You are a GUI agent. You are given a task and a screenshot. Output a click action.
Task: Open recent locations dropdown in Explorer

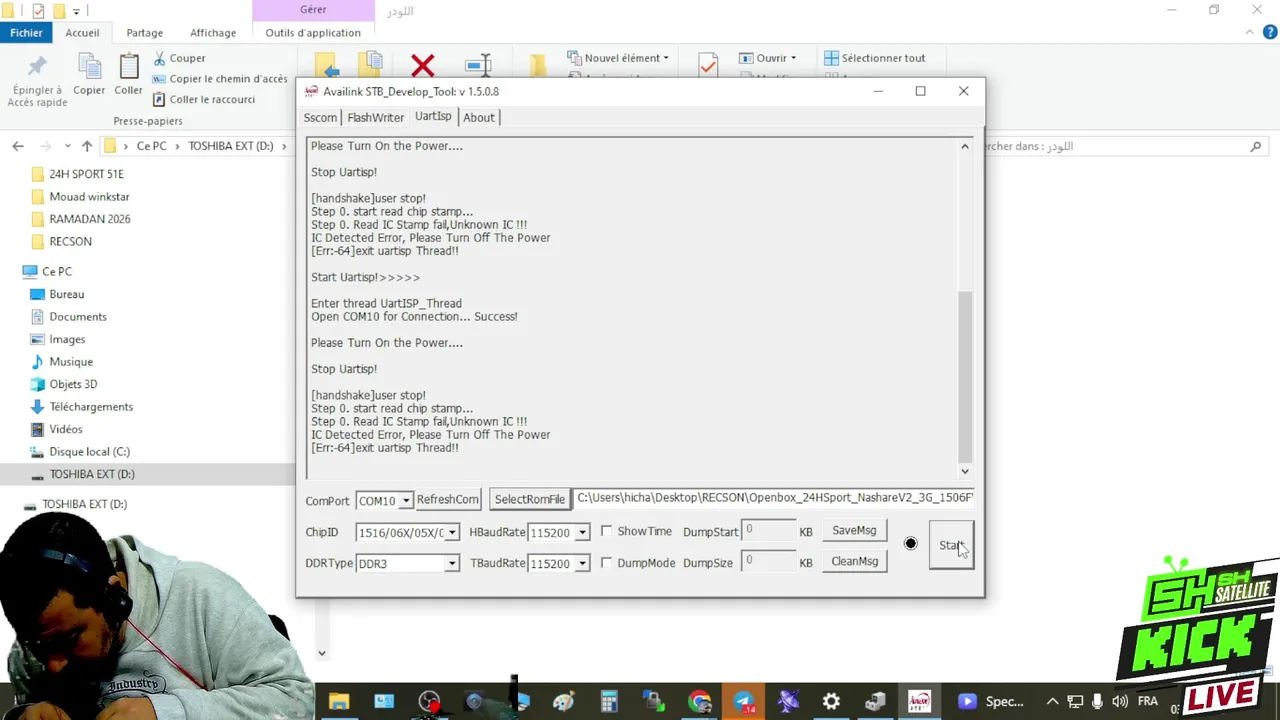pos(67,146)
